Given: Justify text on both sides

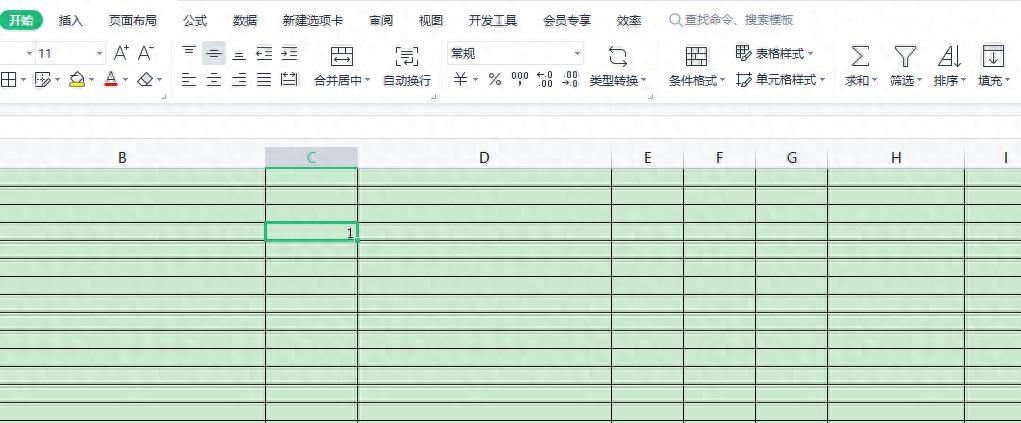Looking at the screenshot, I should coord(264,79).
